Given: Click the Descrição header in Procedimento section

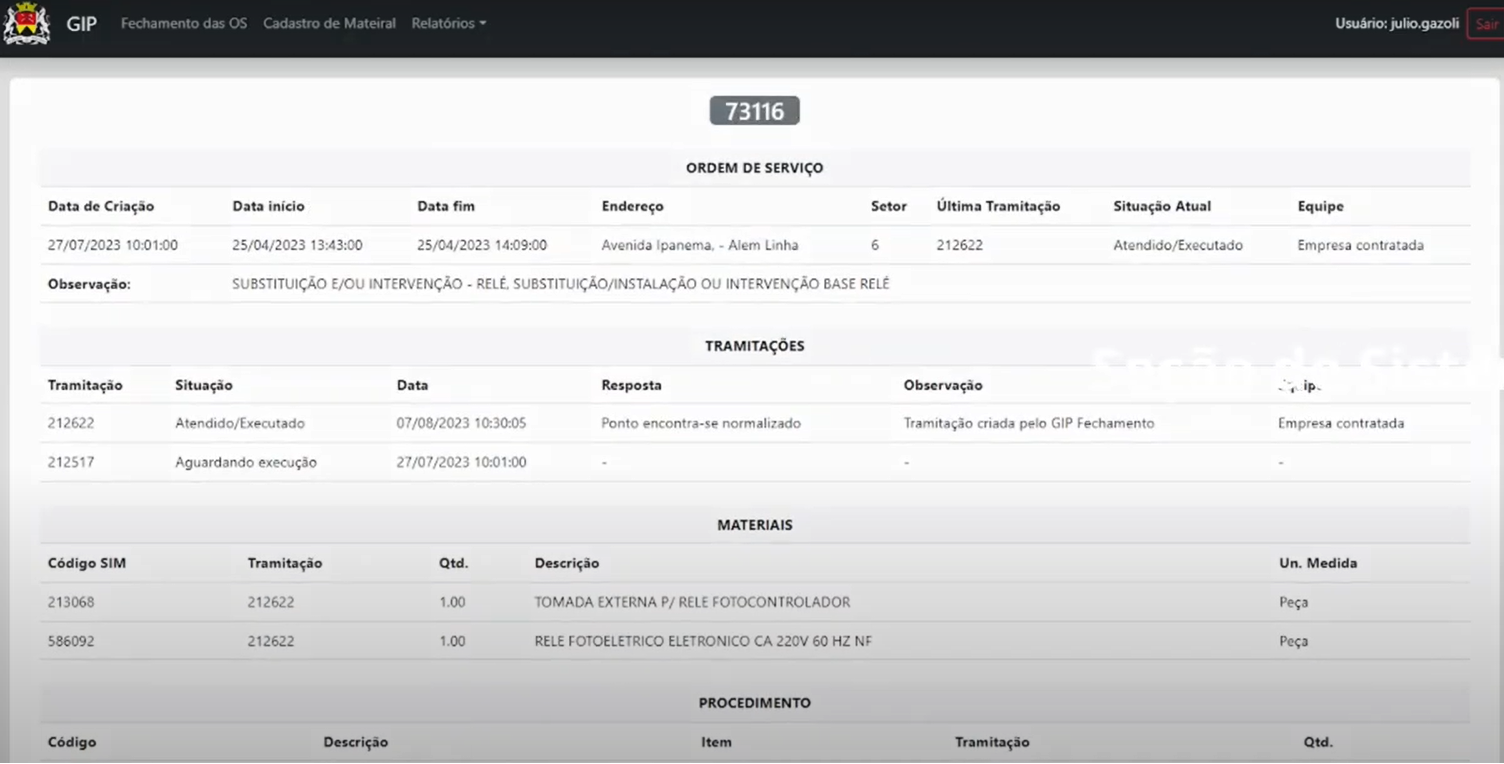Looking at the screenshot, I should 356,742.
